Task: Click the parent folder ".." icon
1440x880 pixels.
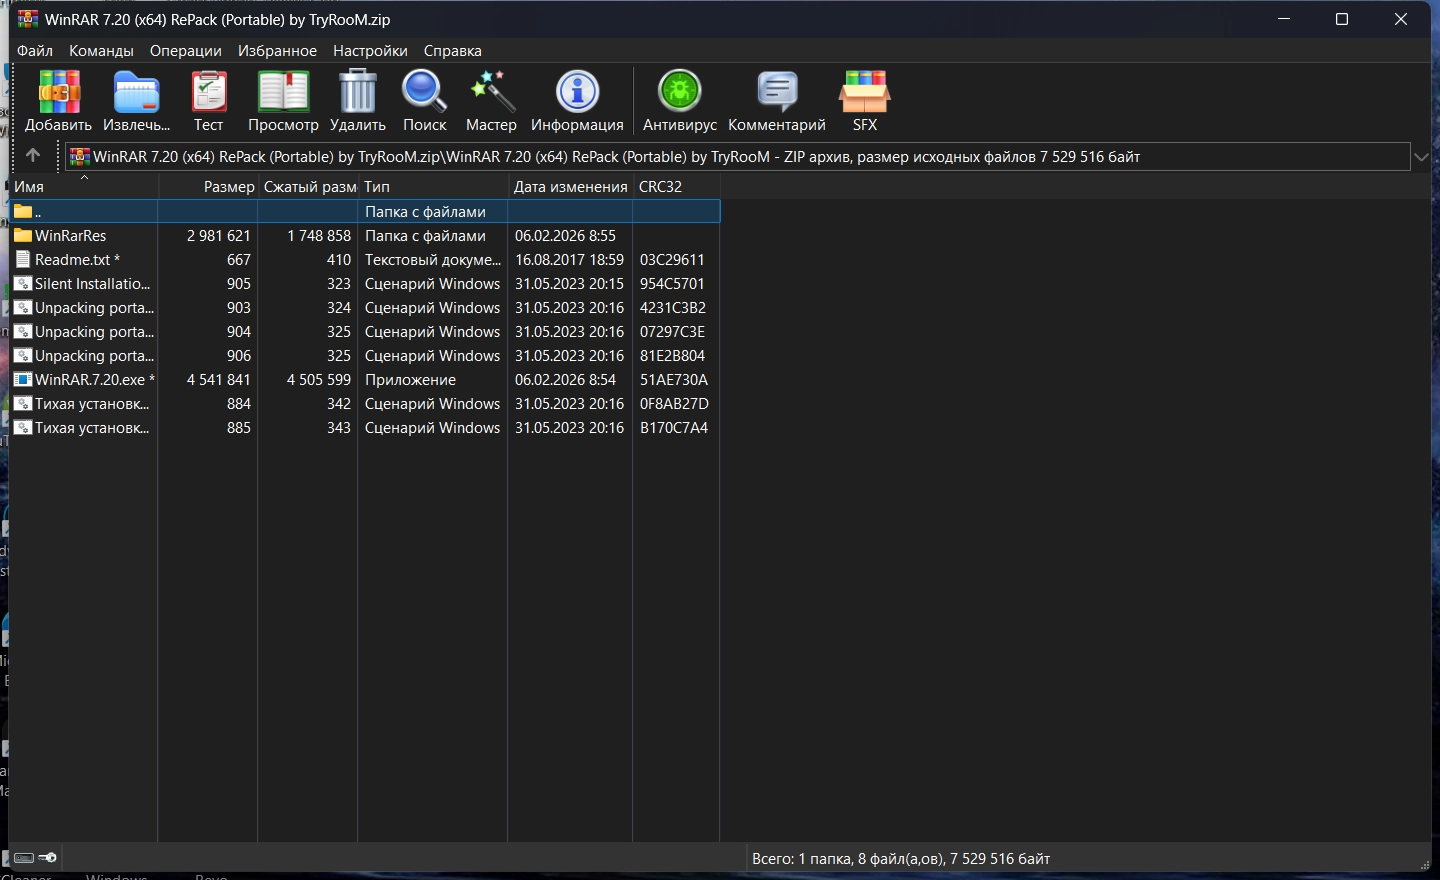Action: click(23, 212)
